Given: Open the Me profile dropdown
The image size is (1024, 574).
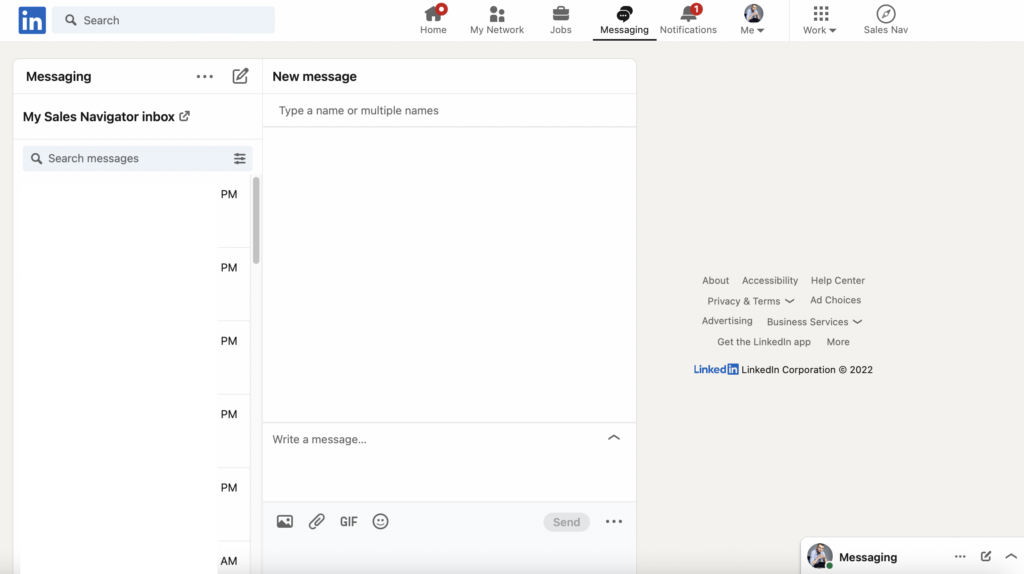Looking at the screenshot, I should 753,19.
